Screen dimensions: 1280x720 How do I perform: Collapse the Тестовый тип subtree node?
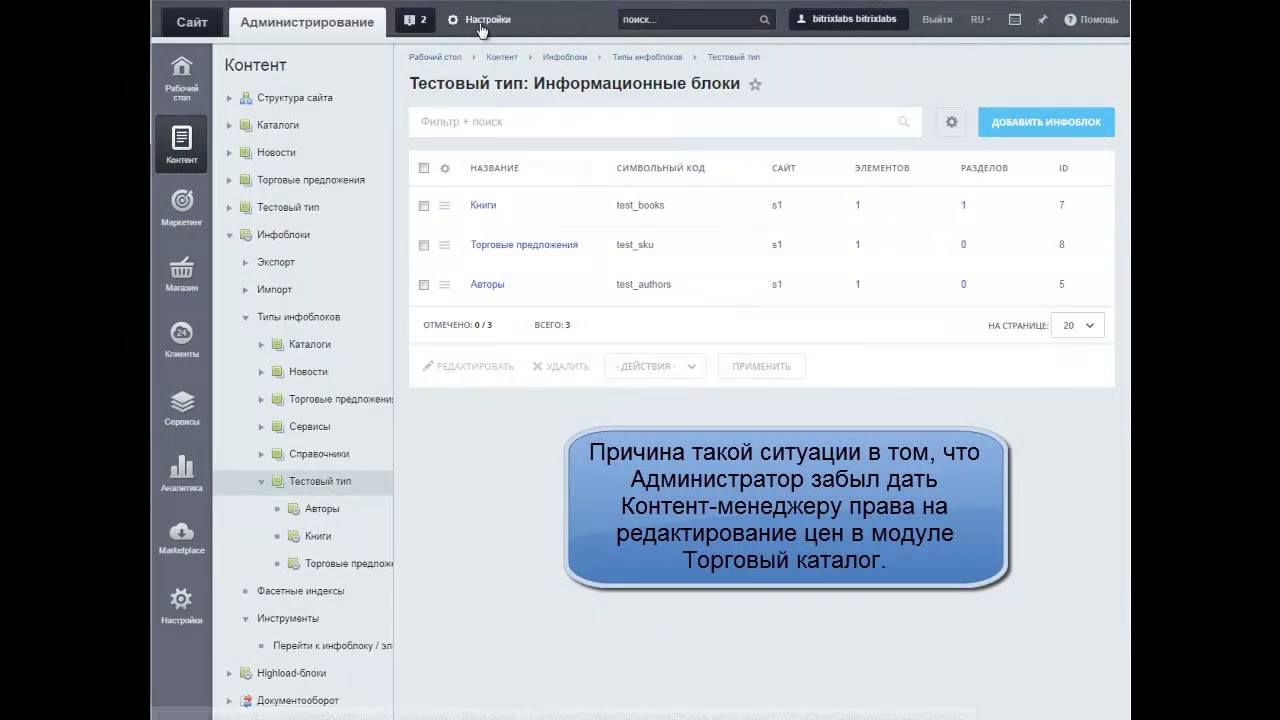pyautogui.click(x=261, y=481)
